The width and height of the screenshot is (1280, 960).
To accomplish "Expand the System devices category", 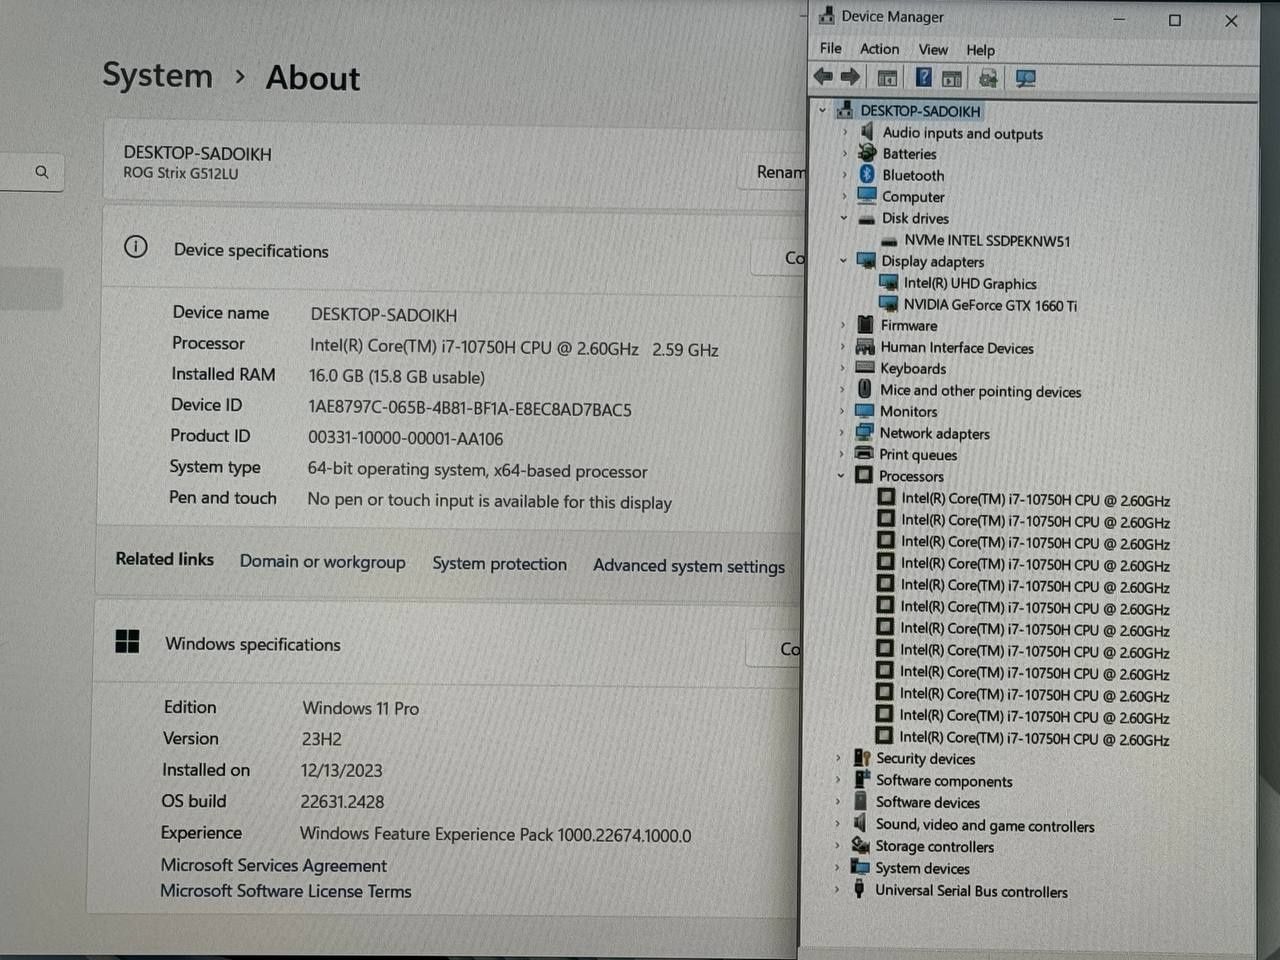I will point(837,867).
